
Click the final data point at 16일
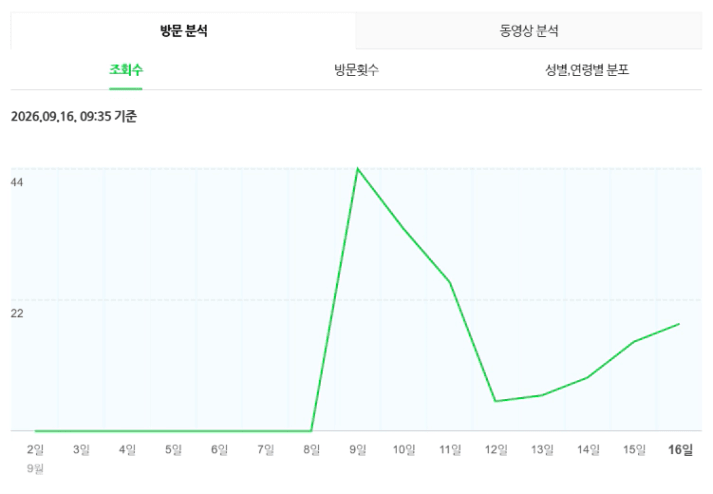pos(679,324)
